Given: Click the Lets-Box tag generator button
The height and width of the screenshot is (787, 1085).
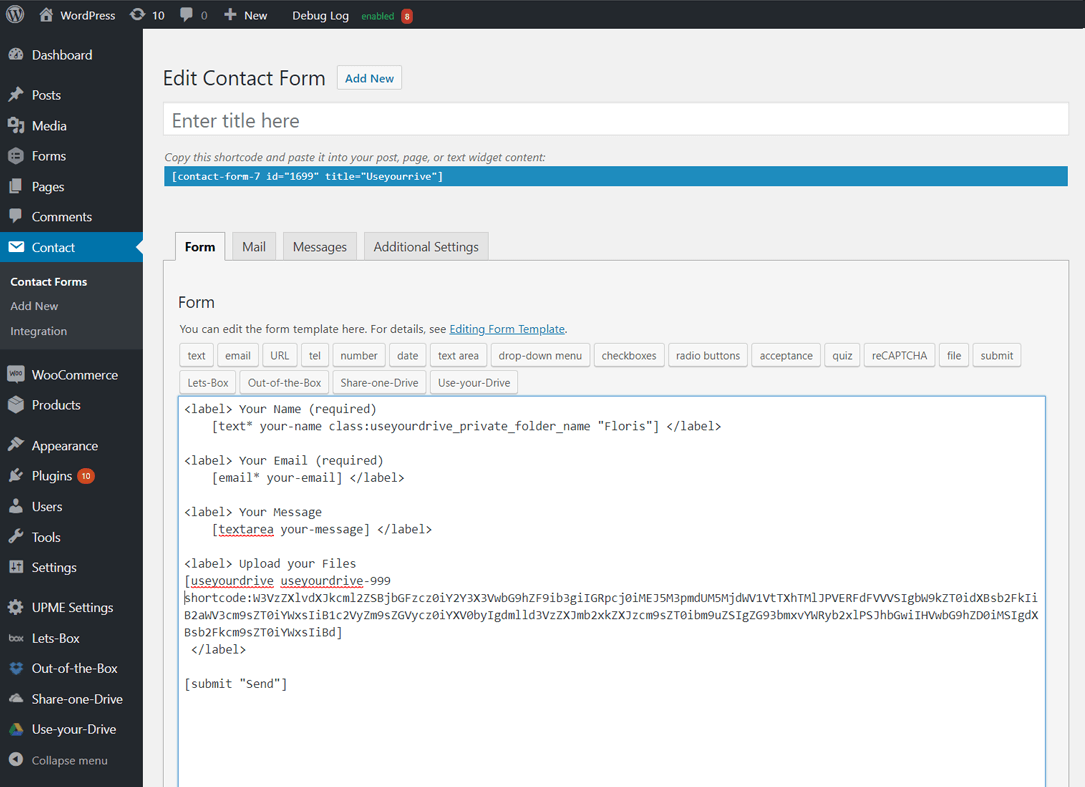Looking at the screenshot, I should click(x=208, y=382).
